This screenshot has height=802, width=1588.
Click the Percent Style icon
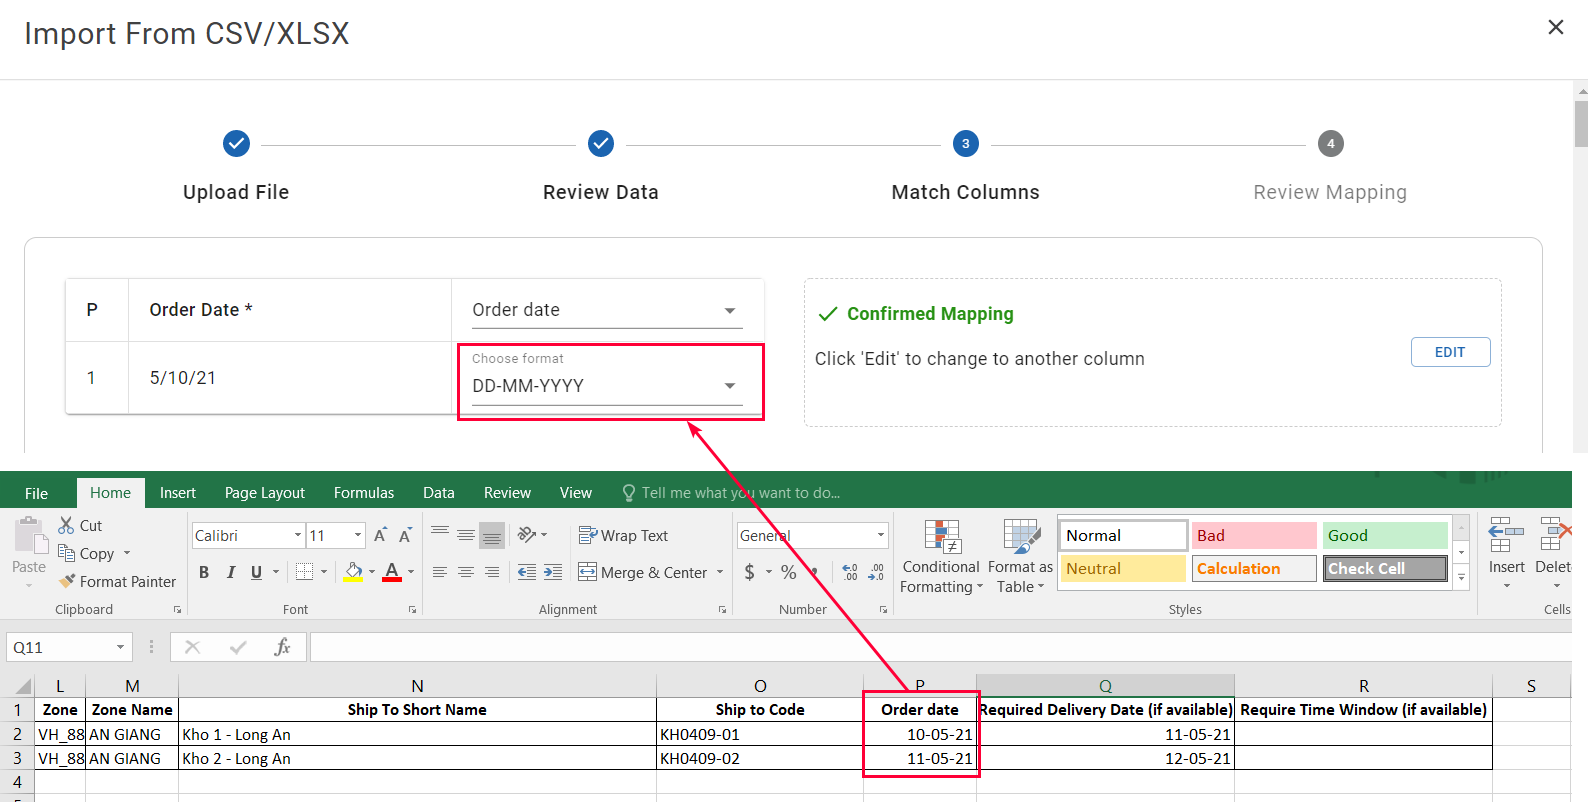point(789,572)
